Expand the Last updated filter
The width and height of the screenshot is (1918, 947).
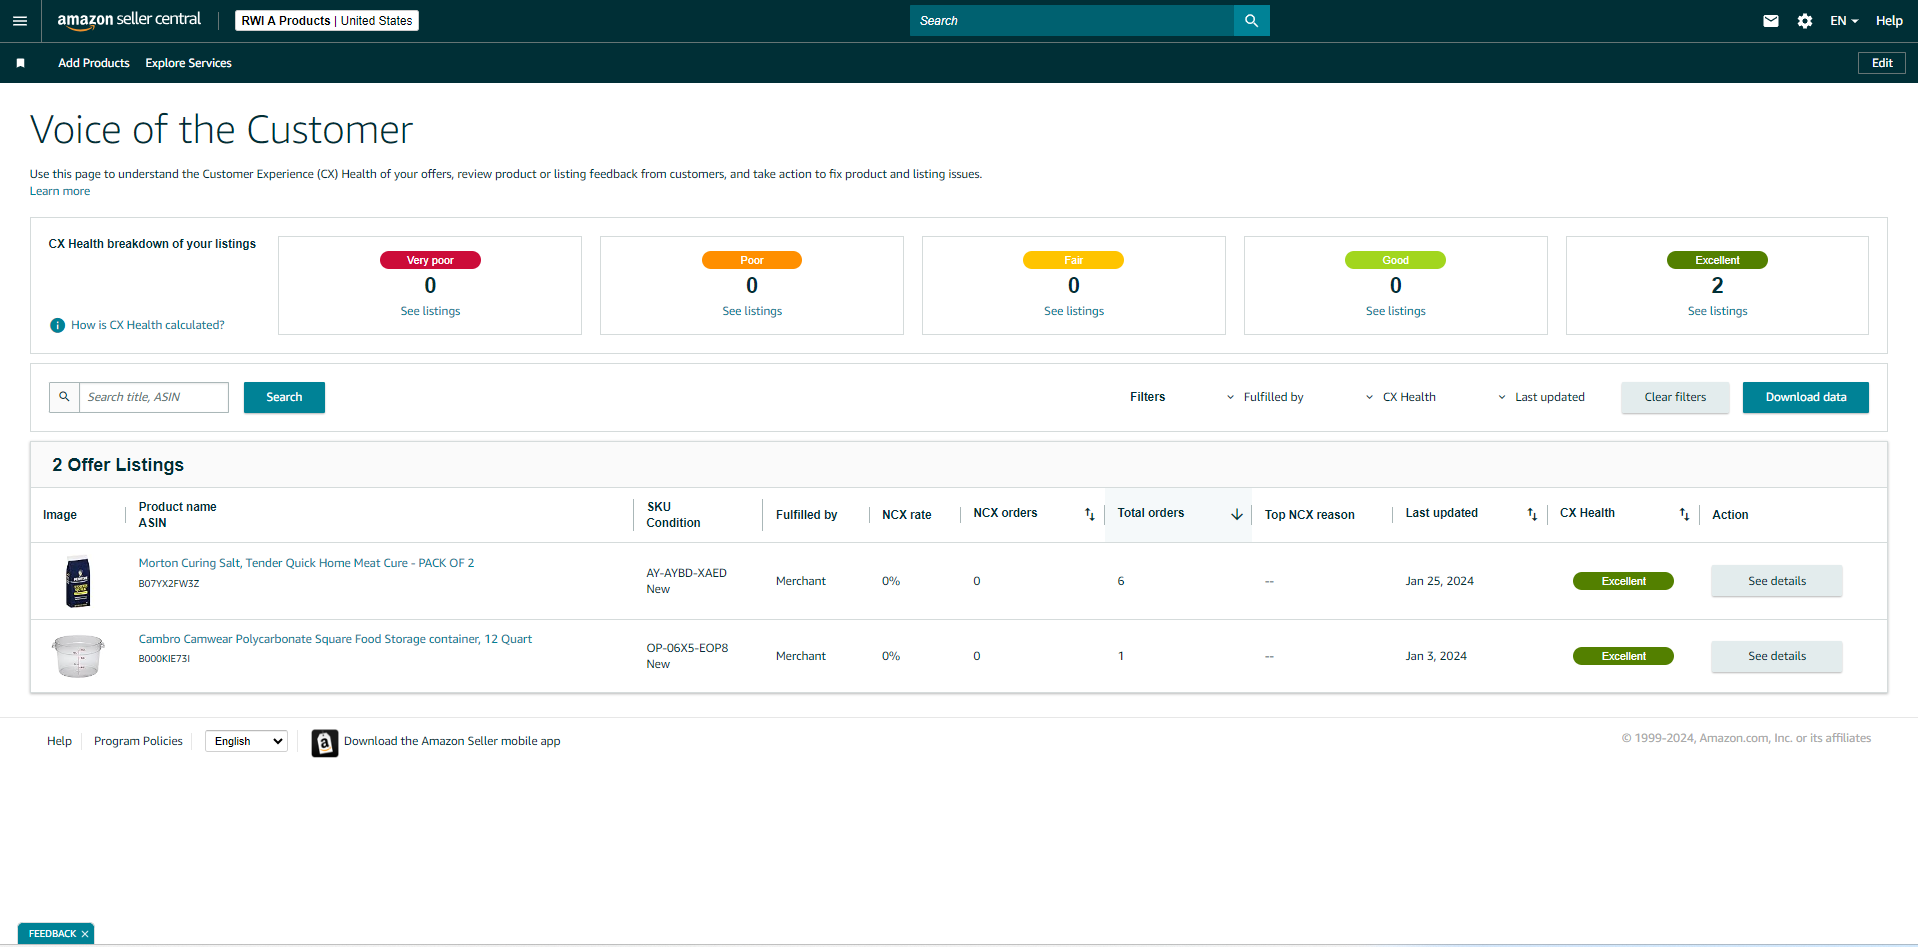(x=1541, y=397)
